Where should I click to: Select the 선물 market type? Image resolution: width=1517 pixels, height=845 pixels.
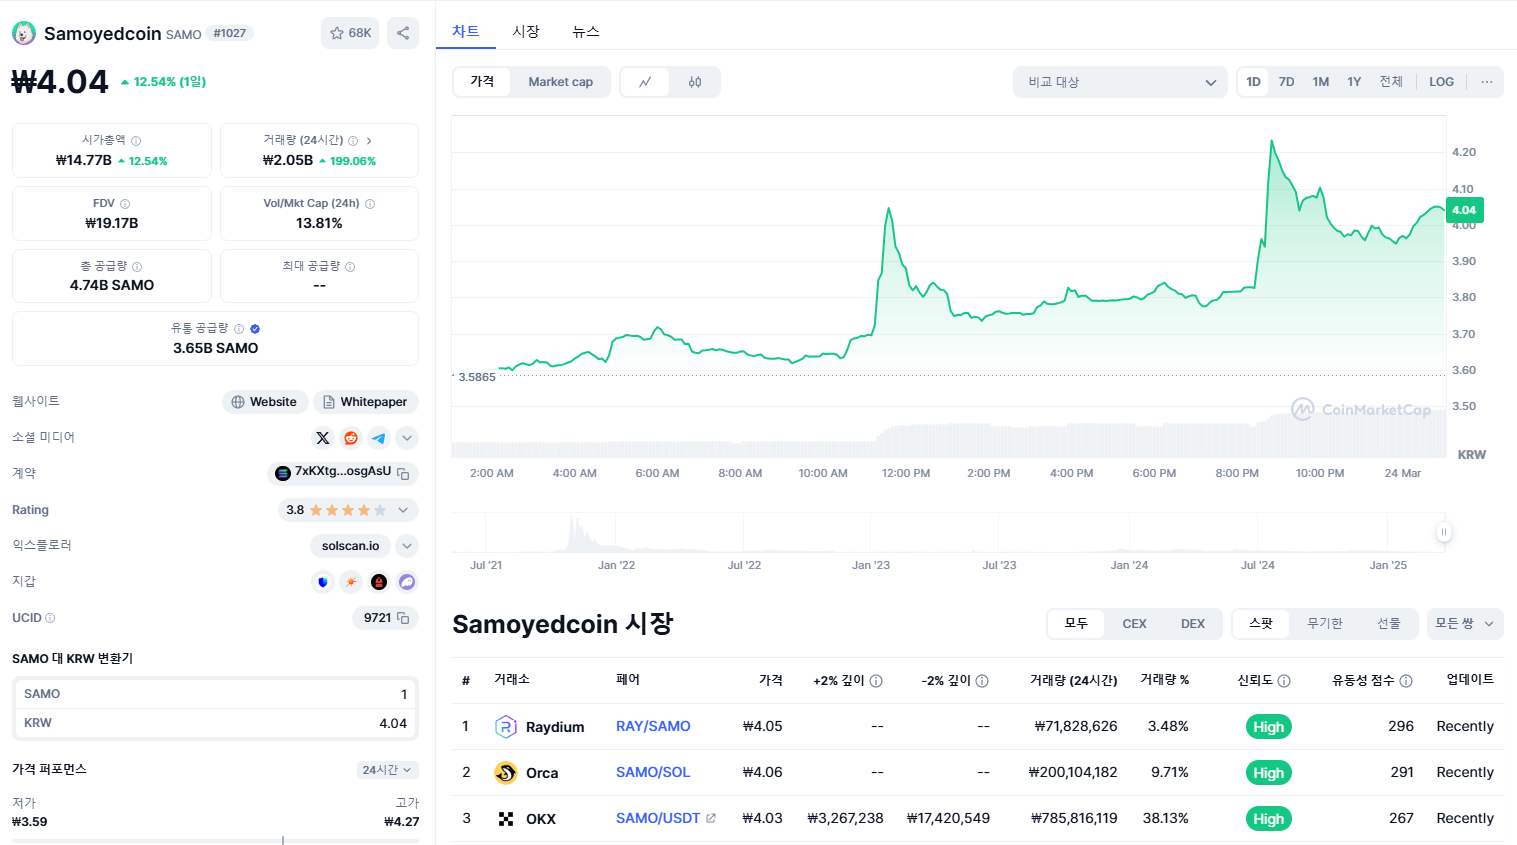click(x=1389, y=623)
